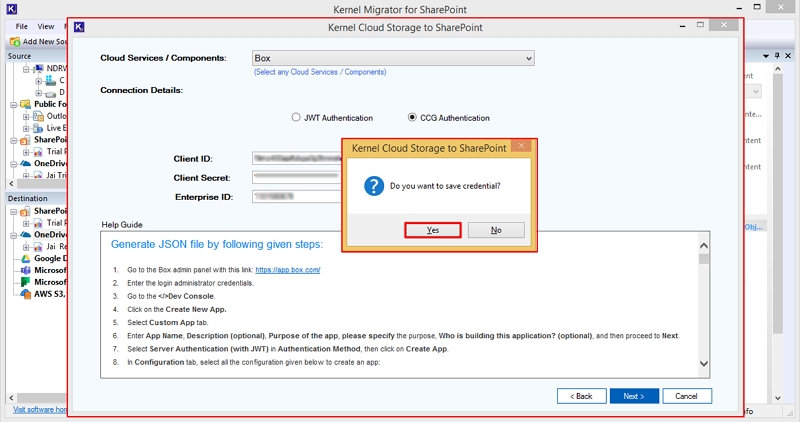Collapse the NDRW node in Source tree

pyautogui.click(x=26, y=69)
